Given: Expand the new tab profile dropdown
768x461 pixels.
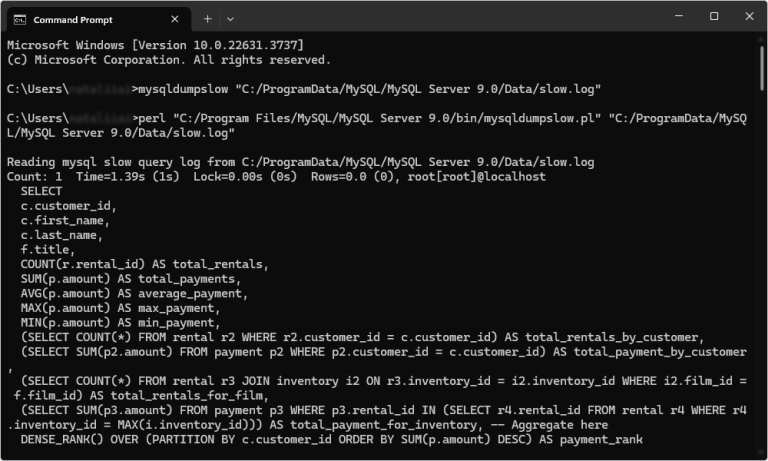Looking at the screenshot, I should tap(231, 18).
